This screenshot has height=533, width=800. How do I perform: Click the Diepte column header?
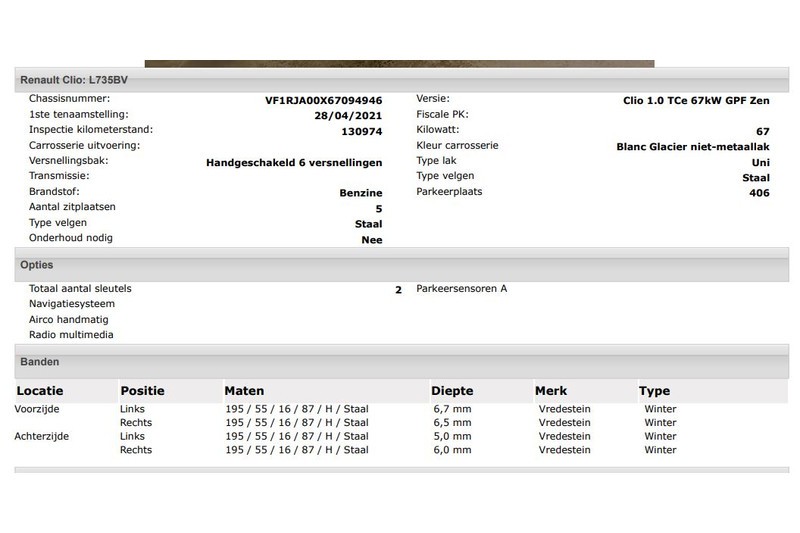[451, 391]
